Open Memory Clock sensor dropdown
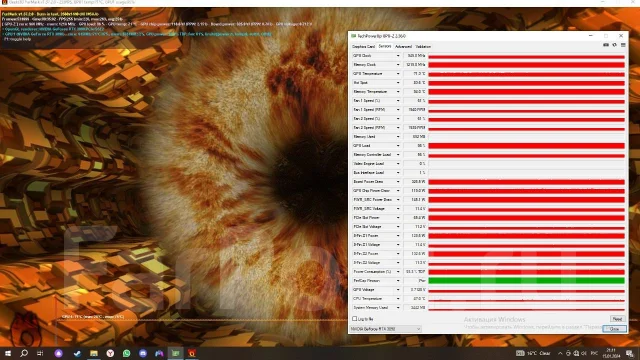Screen dimensions: 640x360 (x=398, y=64)
